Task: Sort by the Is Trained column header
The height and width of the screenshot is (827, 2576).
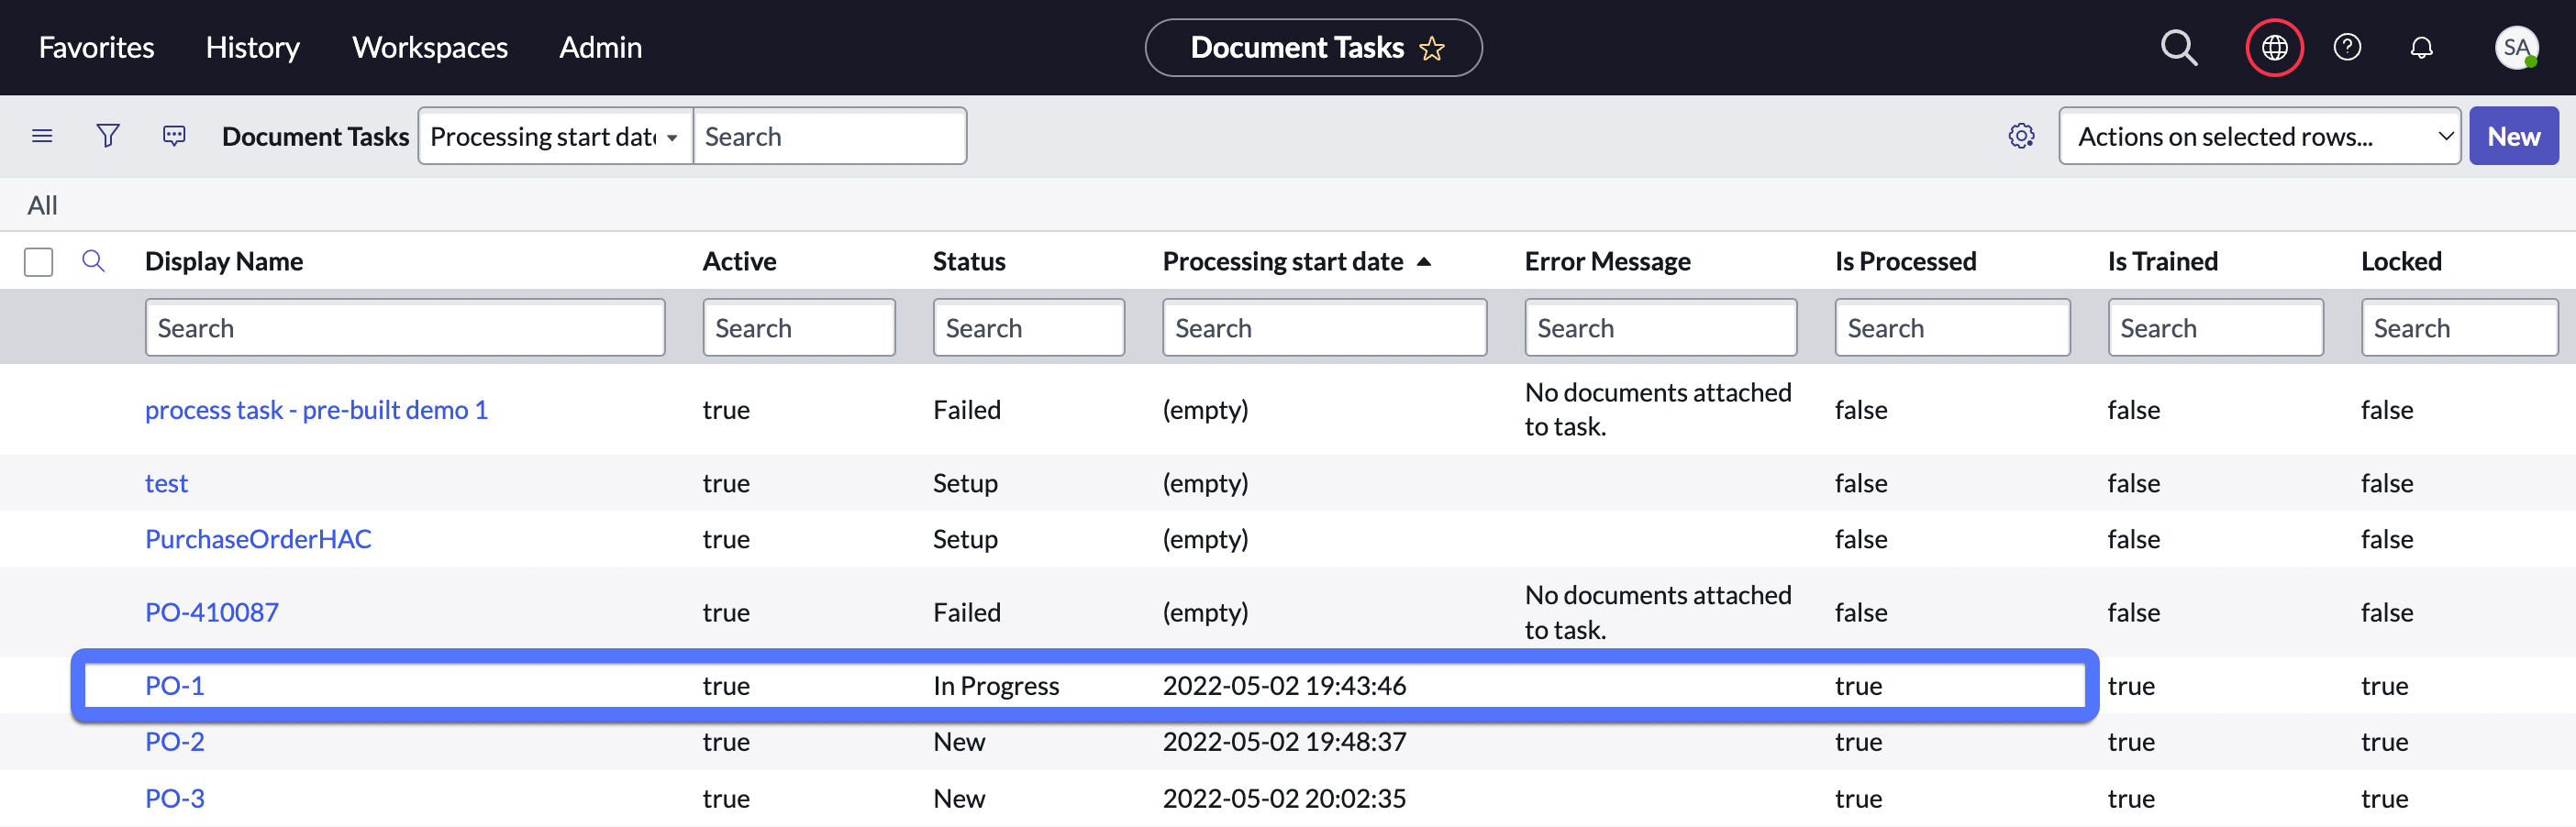Action: click(x=2162, y=261)
